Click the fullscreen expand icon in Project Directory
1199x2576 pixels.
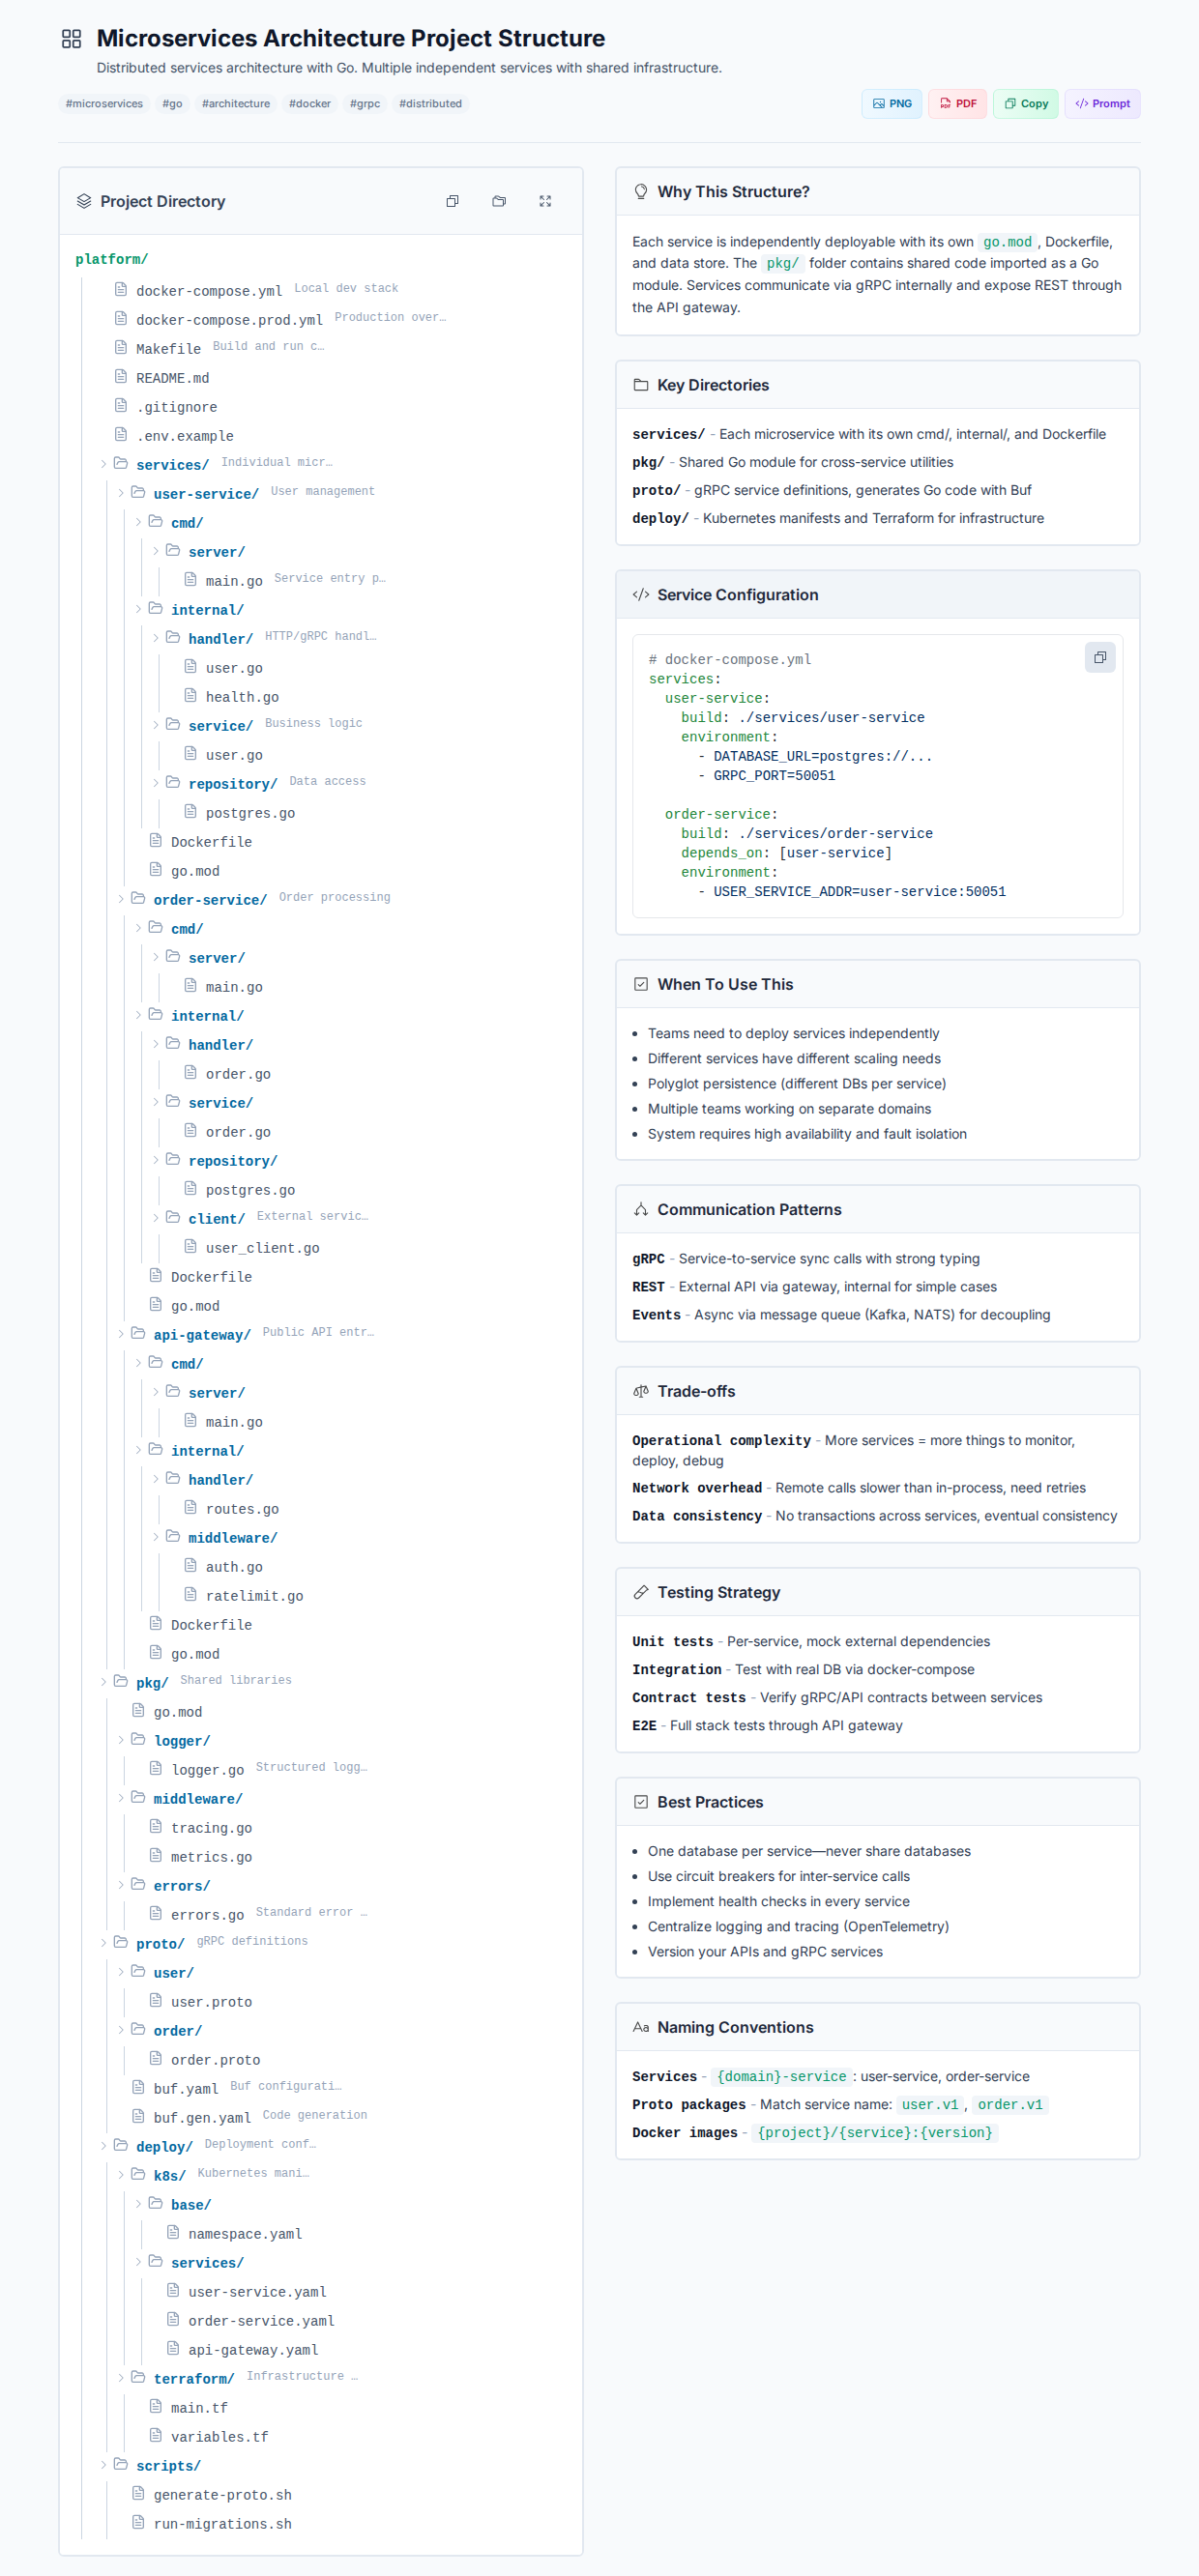[x=545, y=201]
